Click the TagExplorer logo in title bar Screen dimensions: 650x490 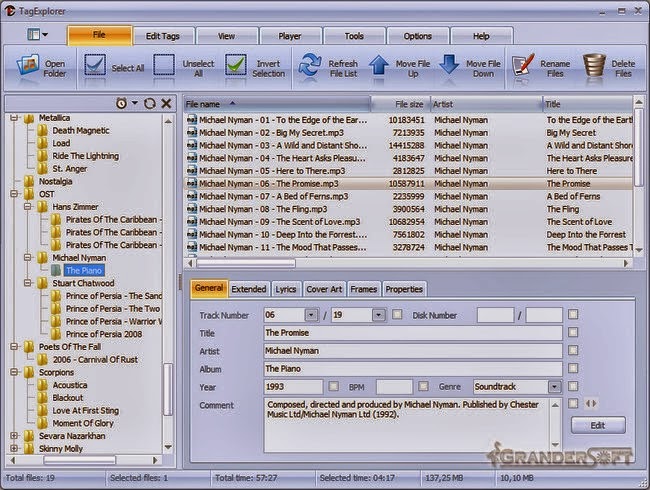click(x=10, y=11)
